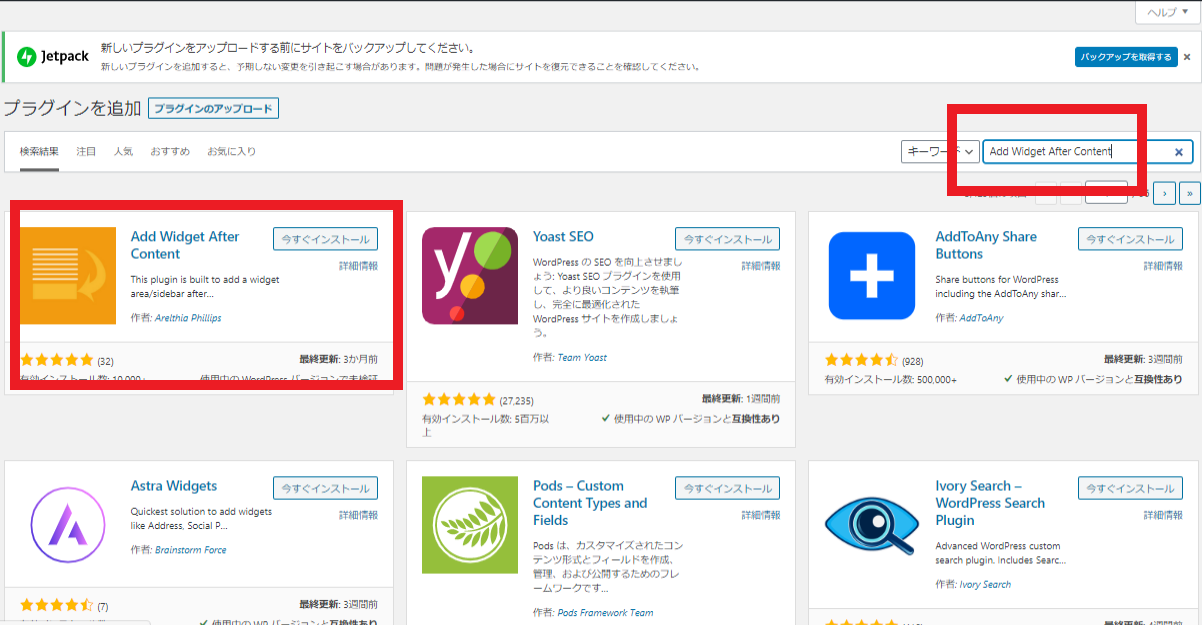Open the Yoast SEO title link

coord(563,237)
